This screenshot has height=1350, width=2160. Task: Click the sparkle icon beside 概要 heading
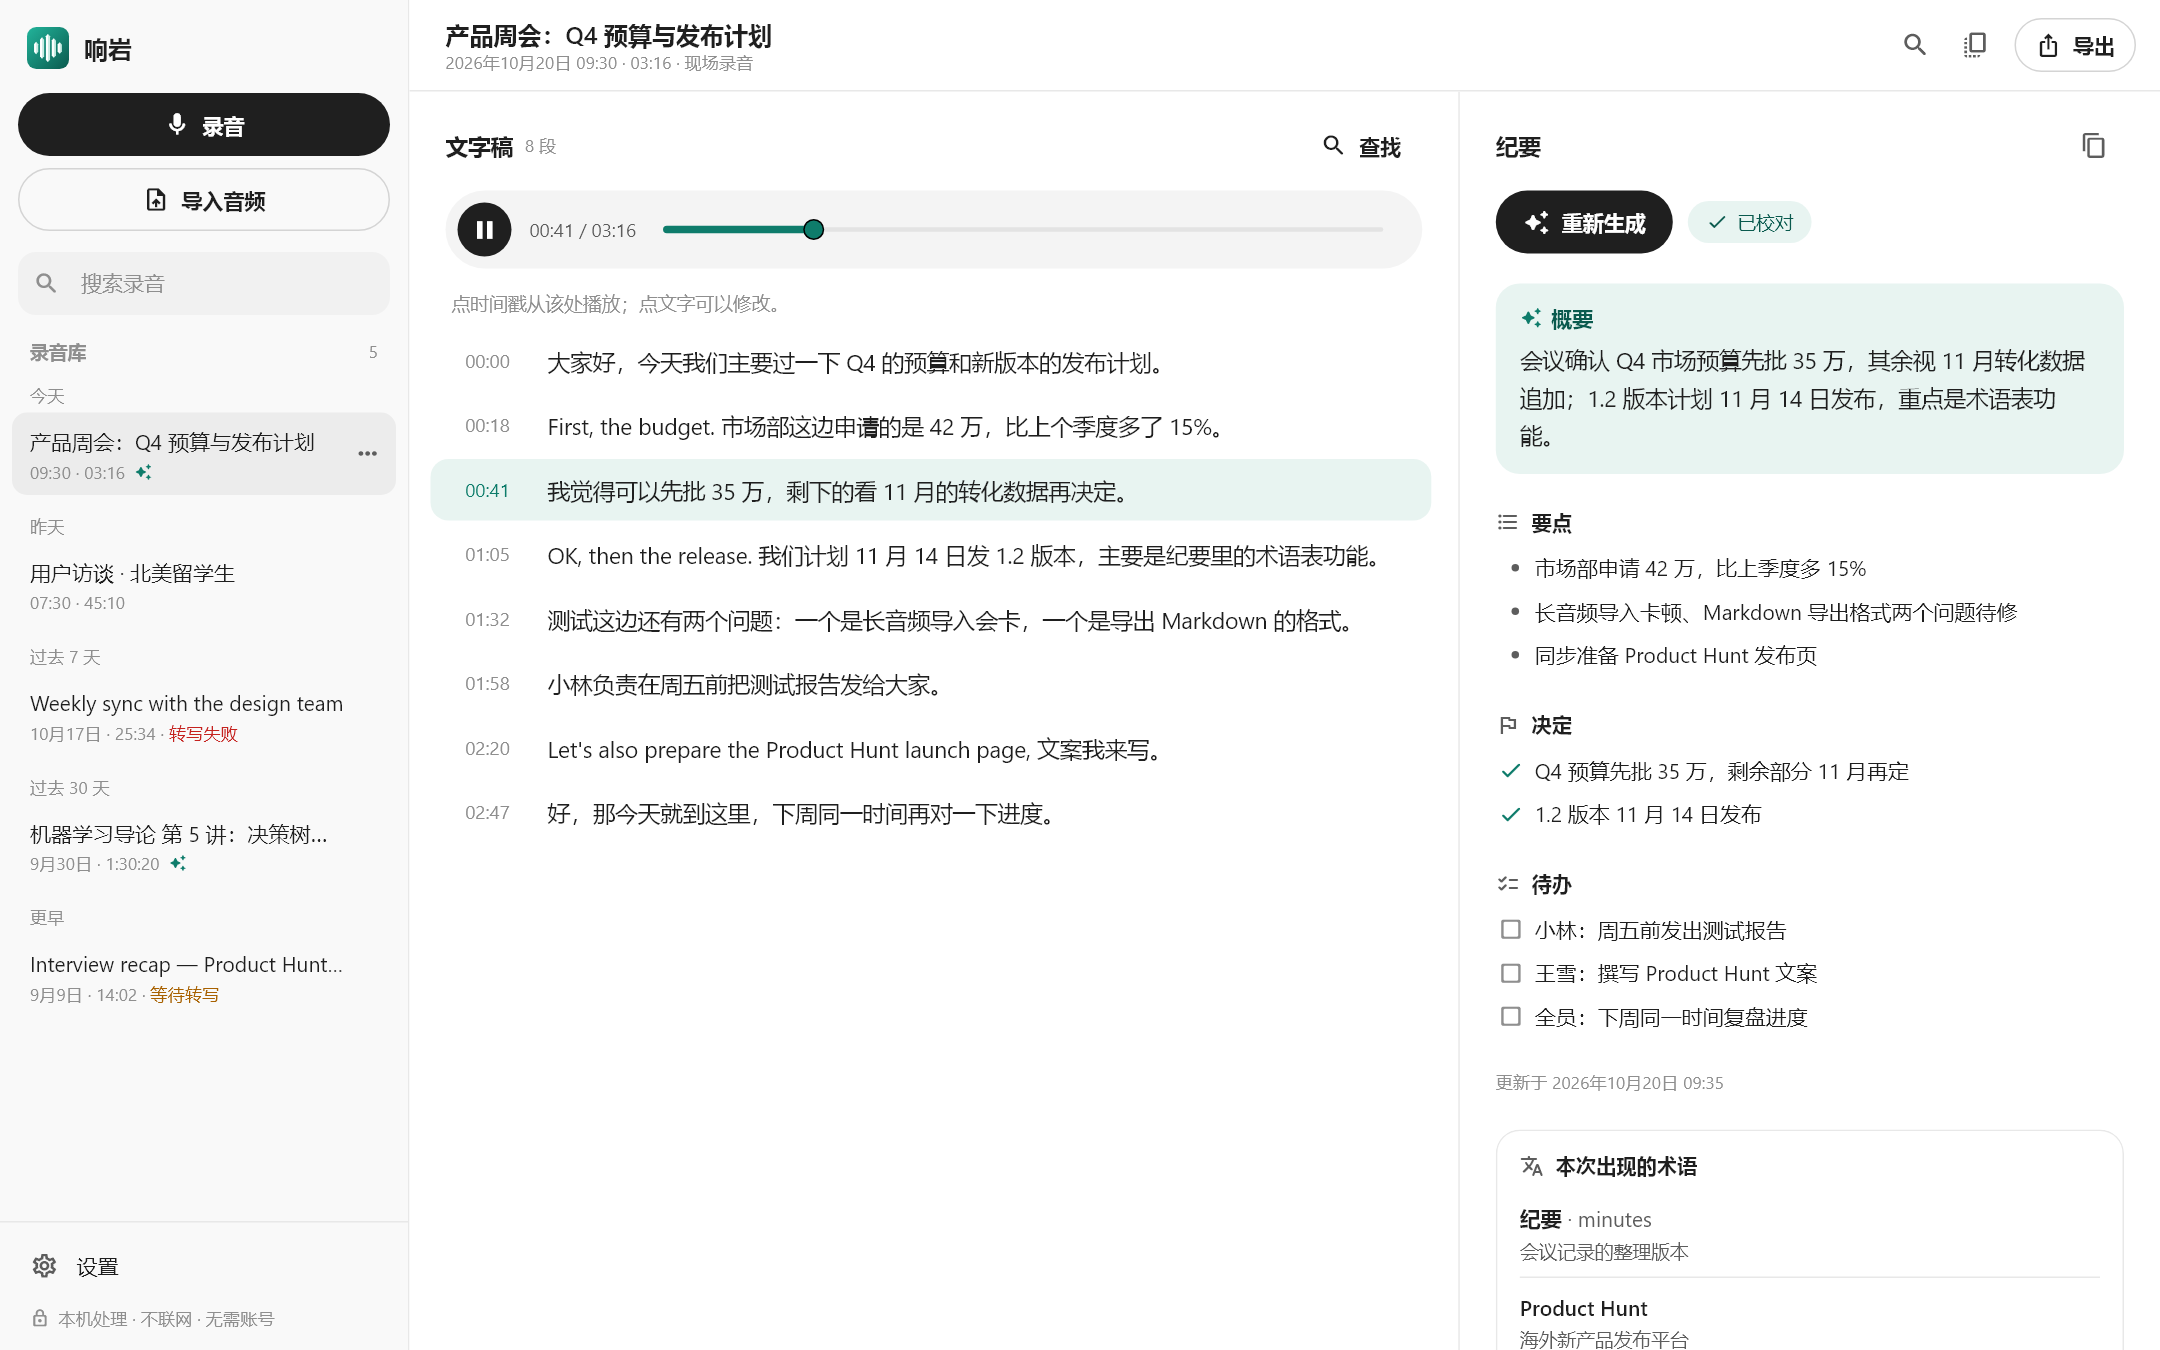(x=1531, y=319)
